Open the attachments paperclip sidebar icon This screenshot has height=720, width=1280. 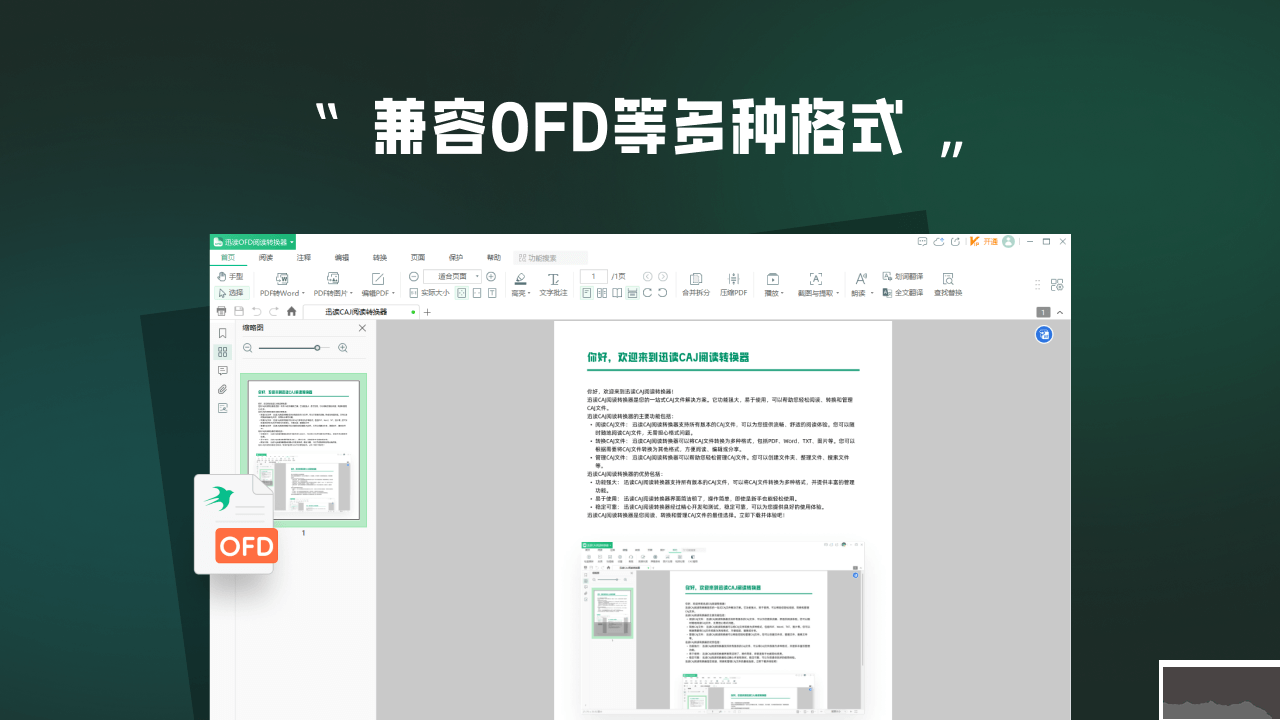[x=223, y=389]
